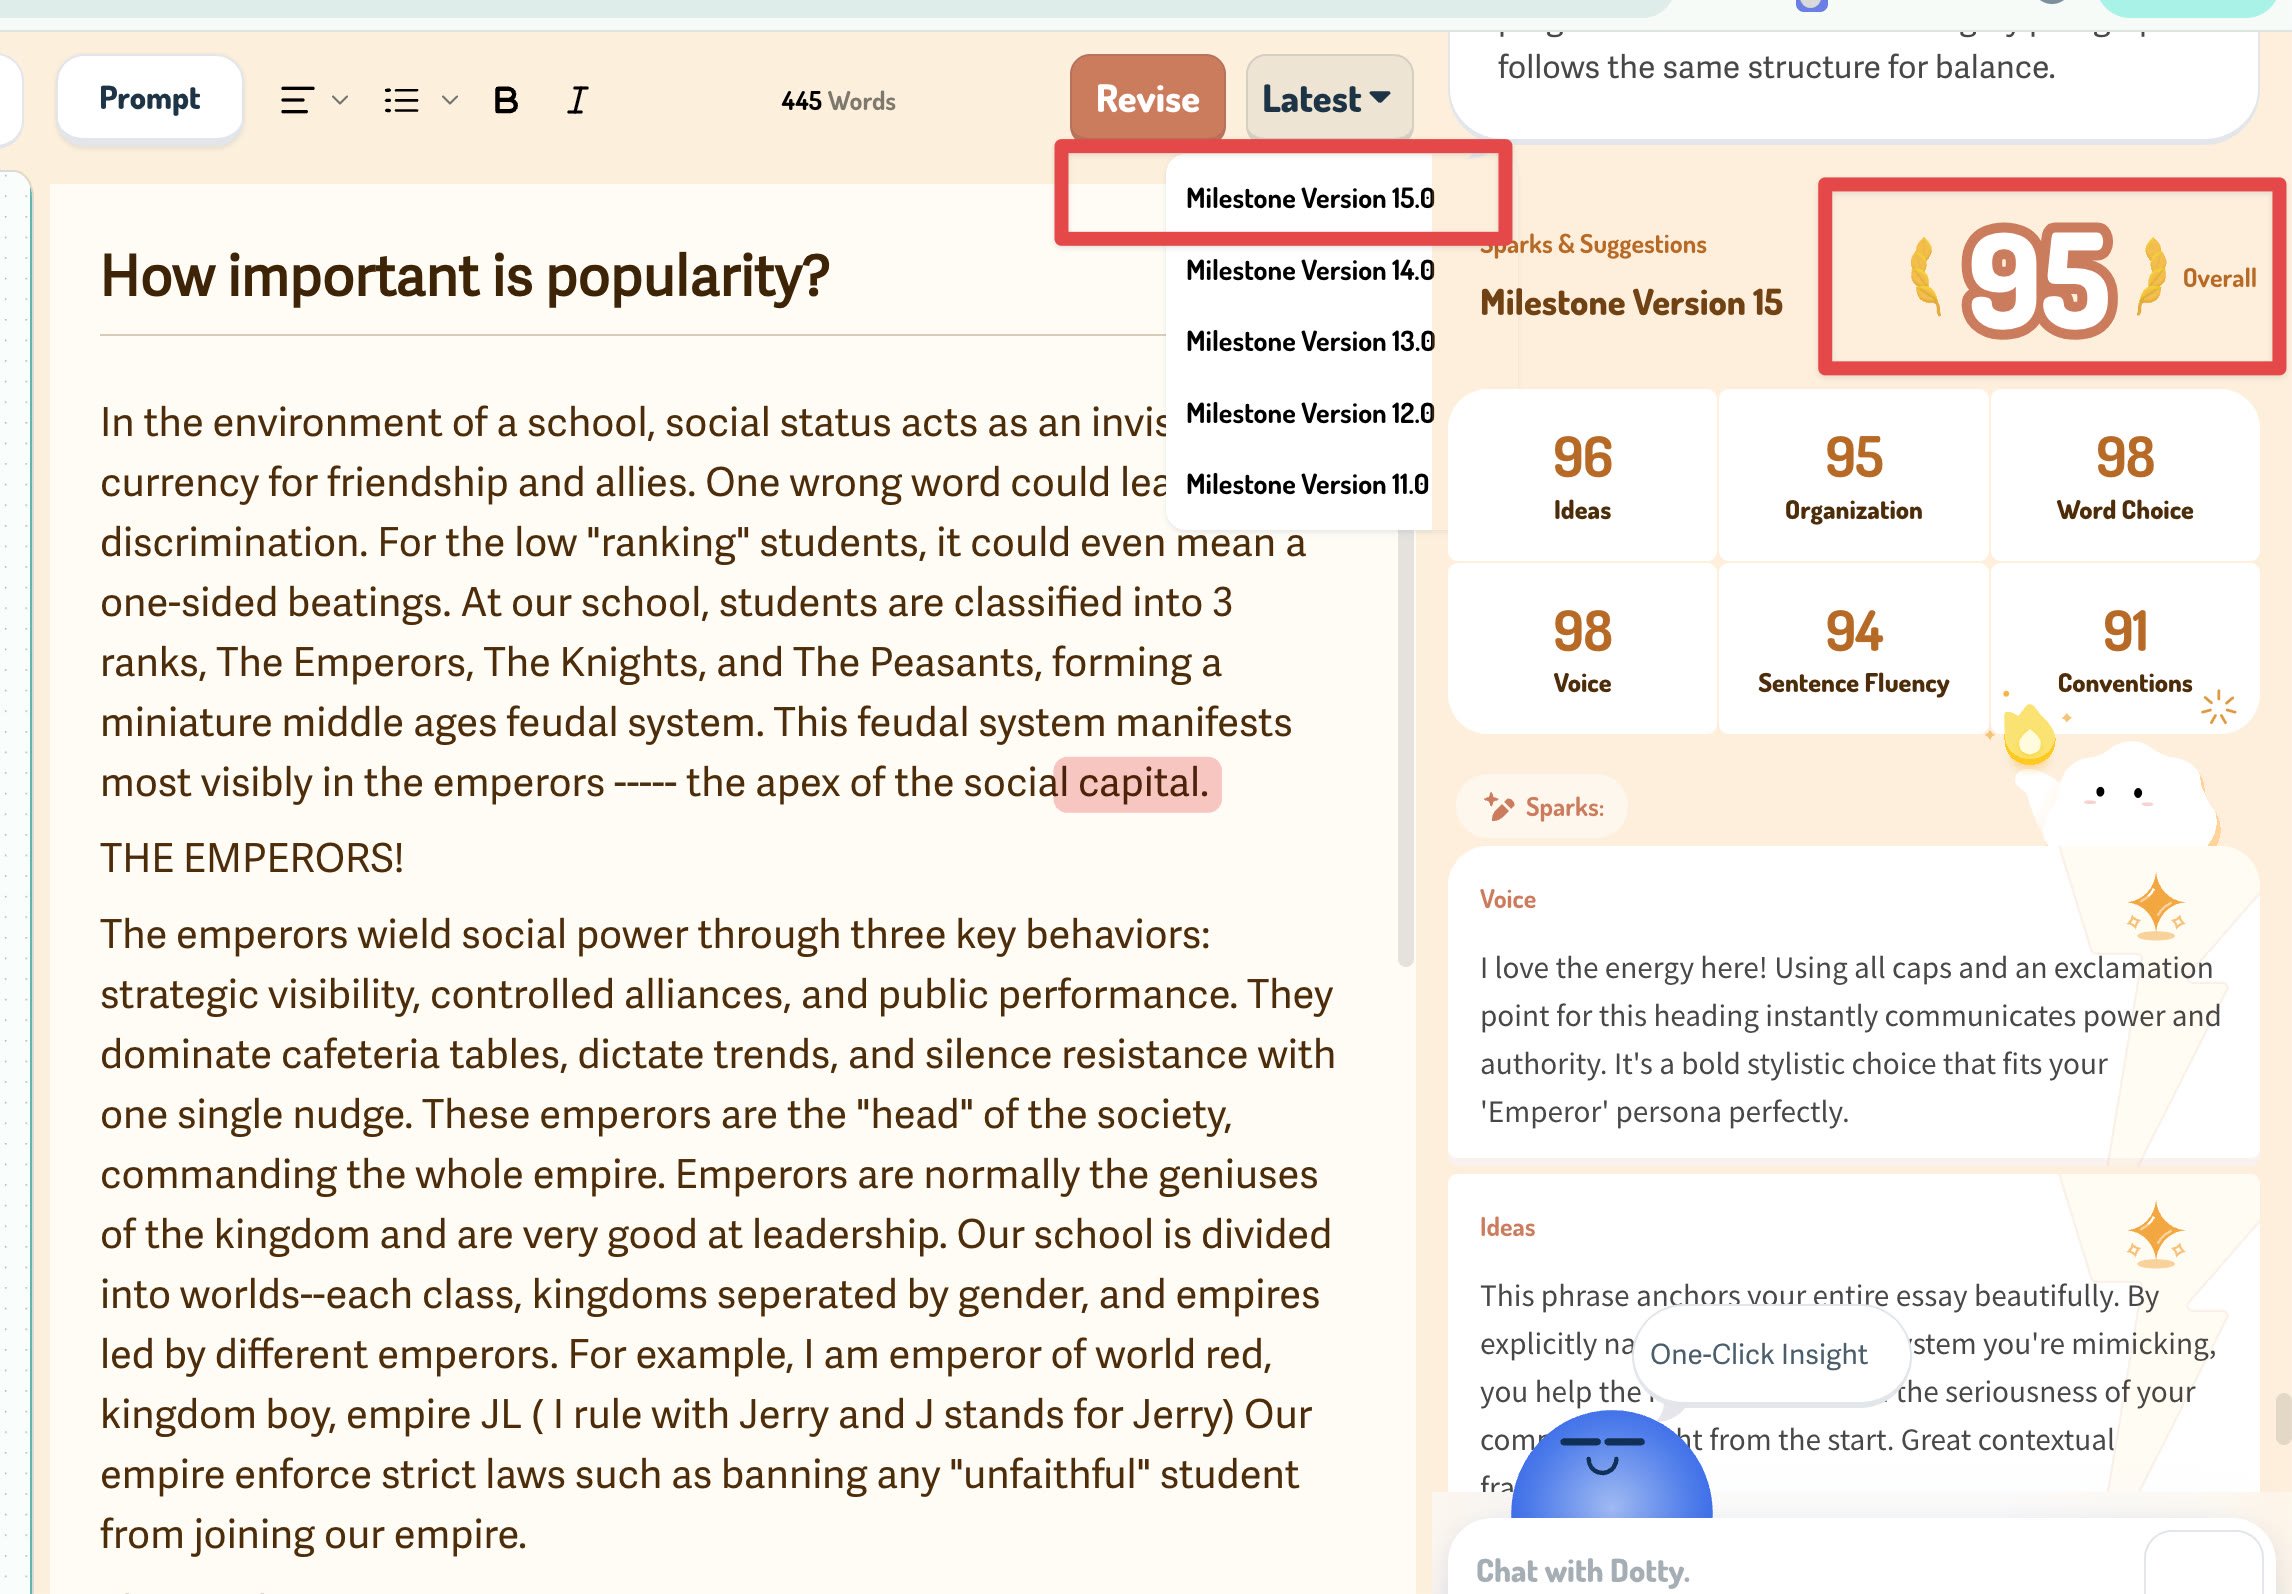Click the sparkle icon on Ideas spark card
This screenshot has width=2292, height=1594.
click(x=2155, y=1234)
